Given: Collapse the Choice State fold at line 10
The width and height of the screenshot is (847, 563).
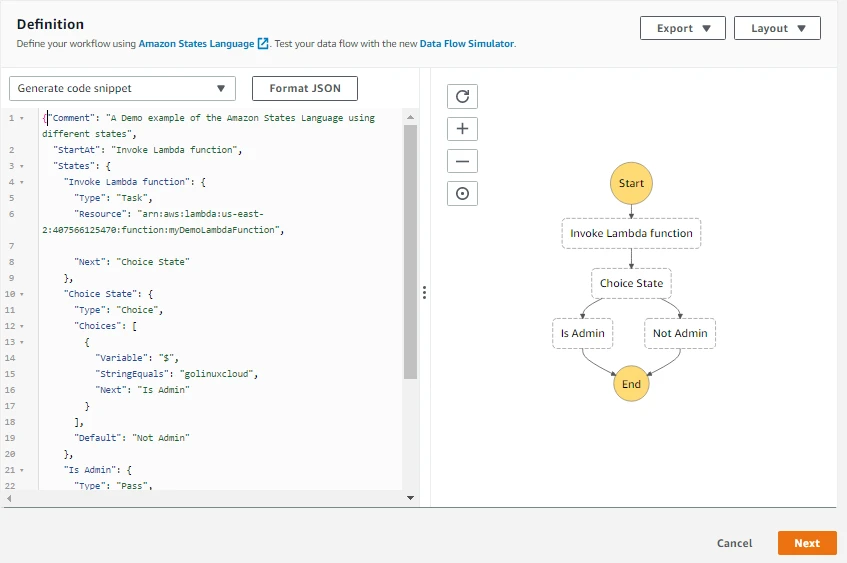Looking at the screenshot, I should [x=22, y=294].
